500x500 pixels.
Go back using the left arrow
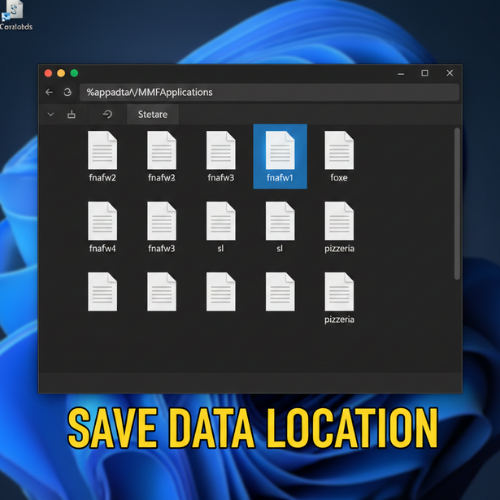(x=49, y=92)
